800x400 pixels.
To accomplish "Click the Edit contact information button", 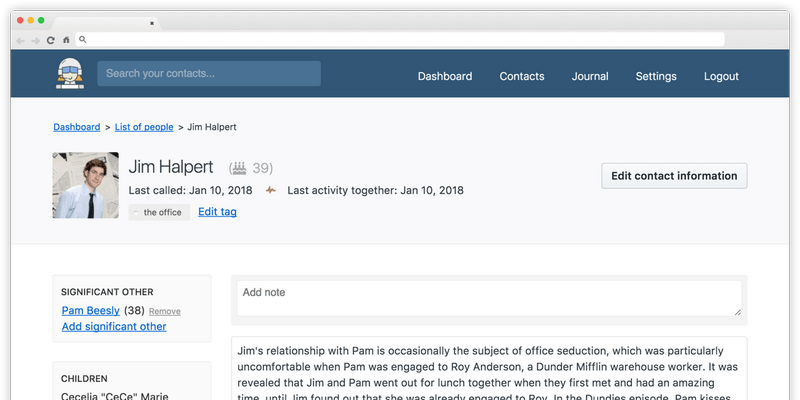I will coord(674,176).
